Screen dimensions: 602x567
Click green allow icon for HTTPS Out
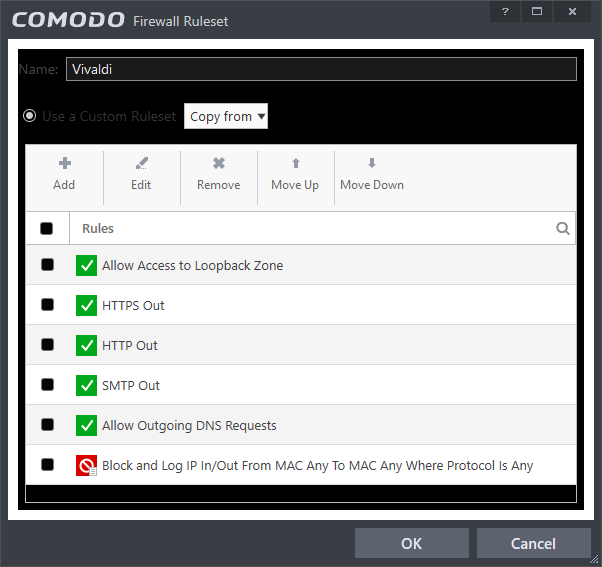point(86,305)
